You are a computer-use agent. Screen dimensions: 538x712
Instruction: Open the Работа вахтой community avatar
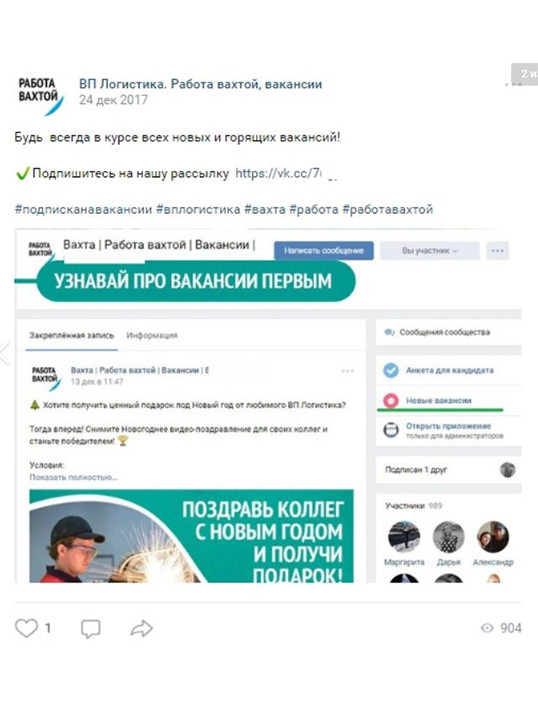click(x=39, y=95)
